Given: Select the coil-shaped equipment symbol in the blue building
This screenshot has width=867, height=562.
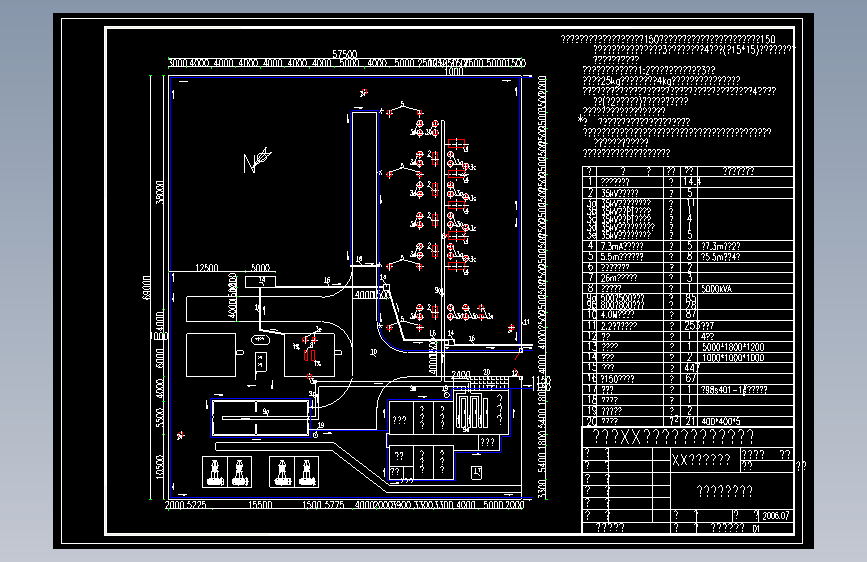Looking at the screenshot, I should 471,412.
